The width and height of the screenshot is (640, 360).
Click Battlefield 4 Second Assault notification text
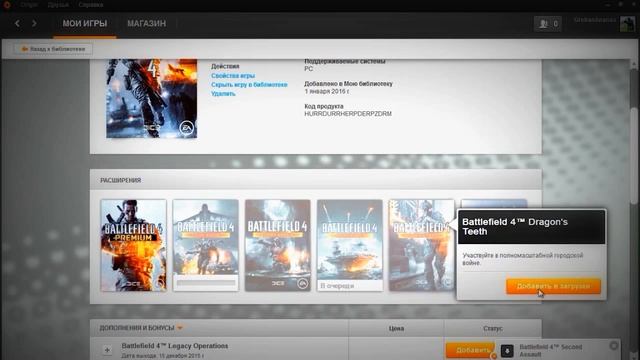pos(550,351)
